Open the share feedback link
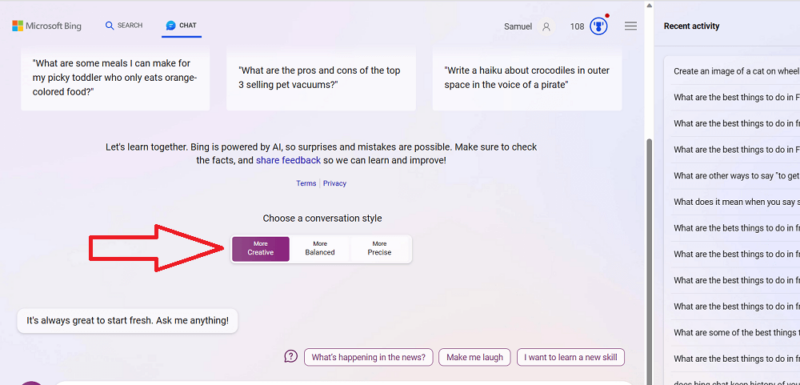The width and height of the screenshot is (800, 385). [x=288, y=160]
